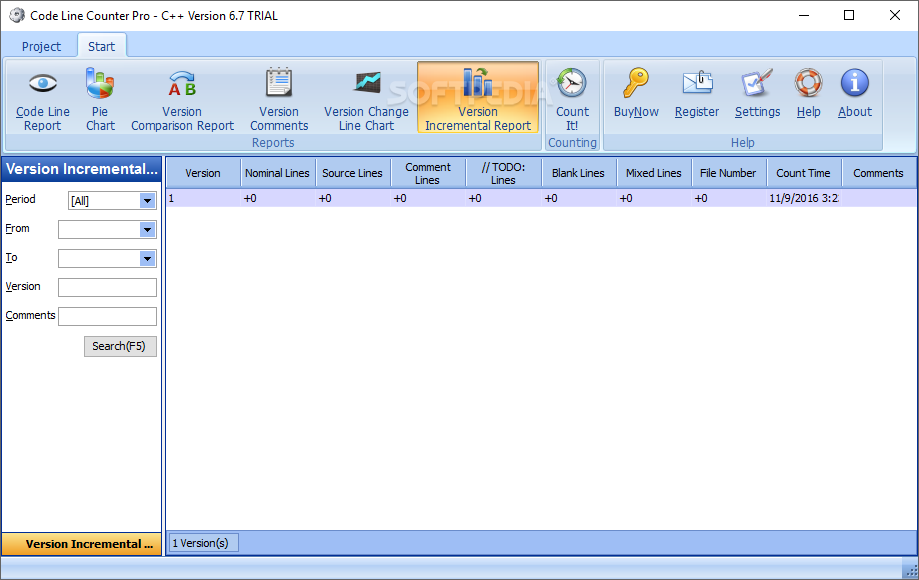Screen dimensions: 919x580
Task: Open Help lifebuoy icon
Action: tap(808, 83)
